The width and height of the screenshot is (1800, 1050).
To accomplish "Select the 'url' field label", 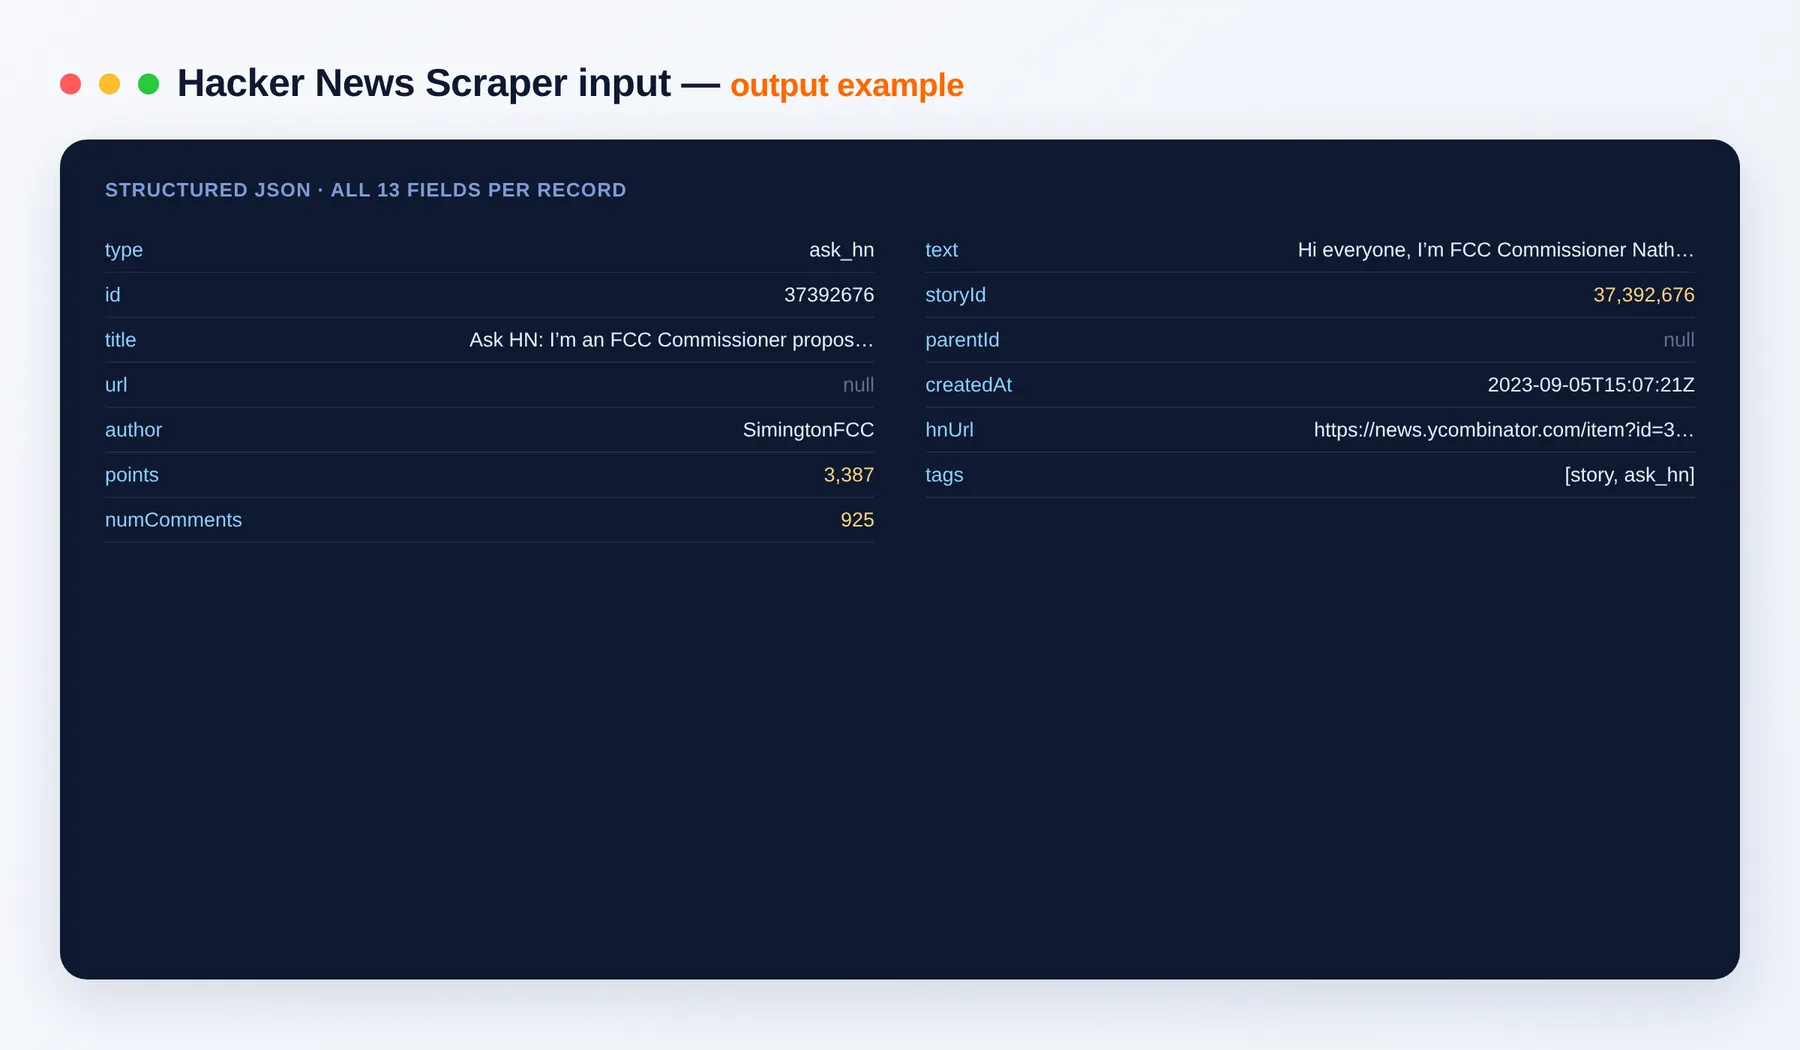I will coord(116,385).
